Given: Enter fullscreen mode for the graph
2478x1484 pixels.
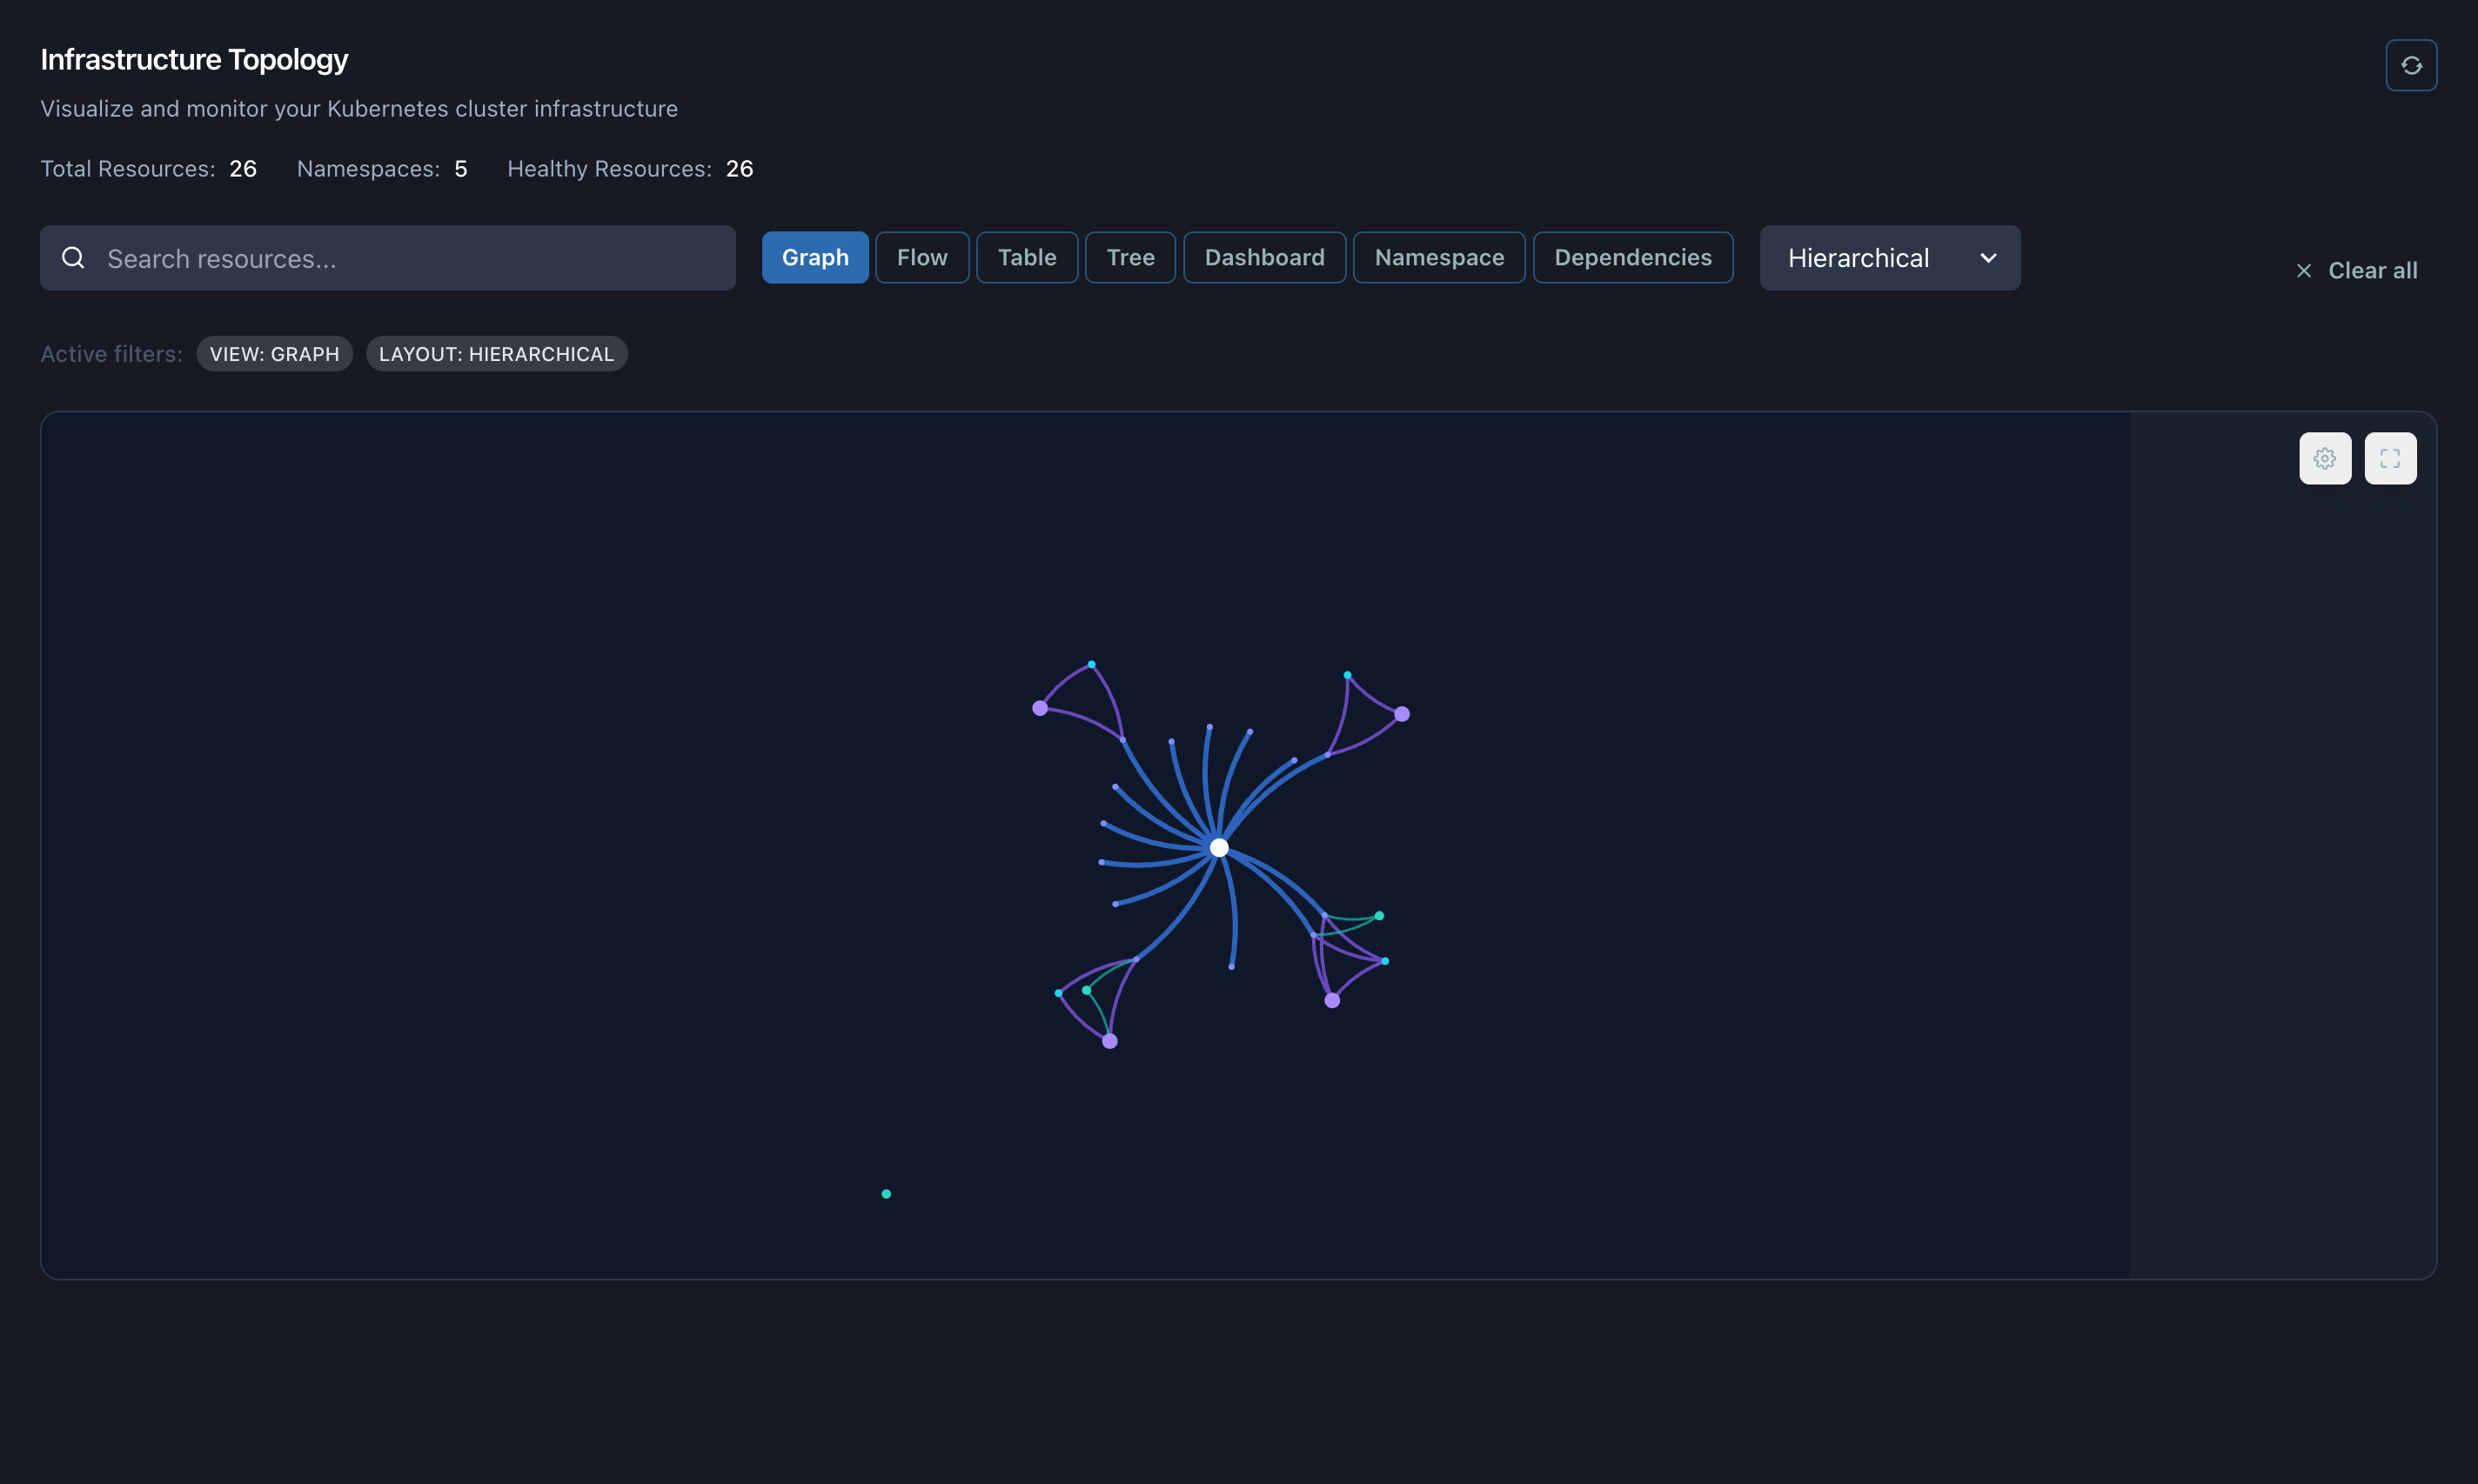Looking at the screenshot, I should tap(2389, 458).
